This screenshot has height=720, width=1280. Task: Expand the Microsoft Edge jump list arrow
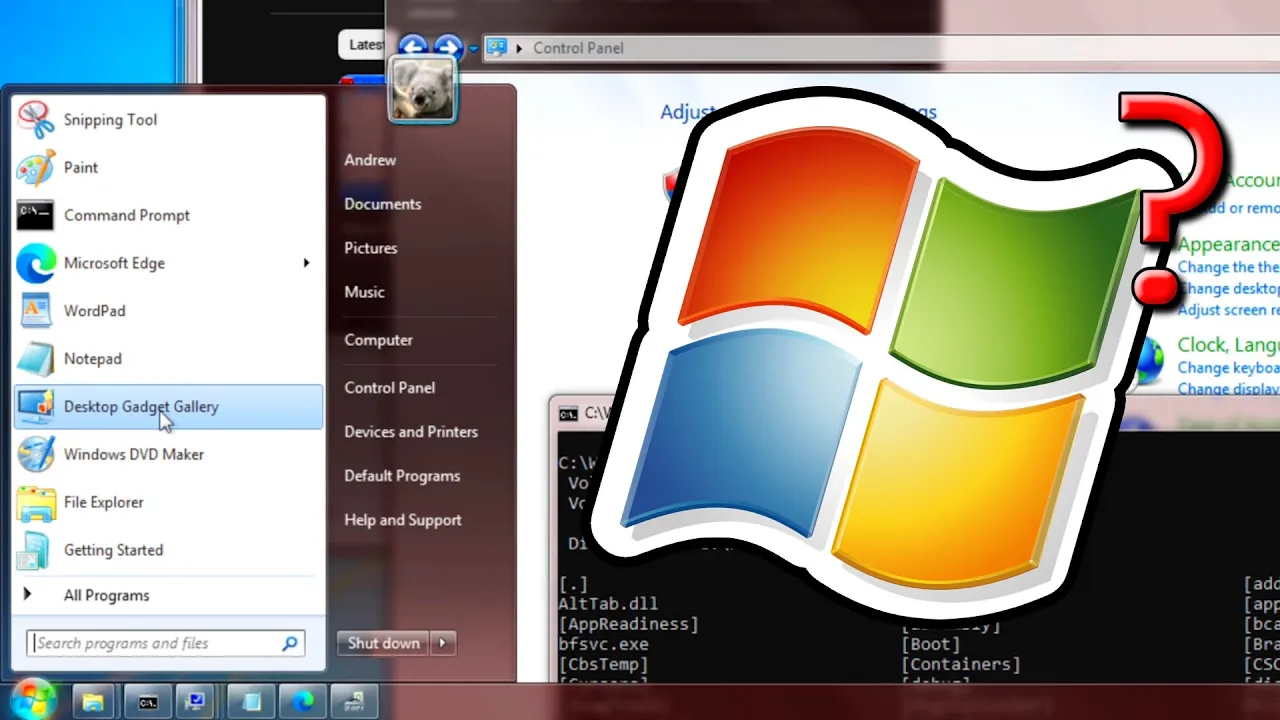pyautogui.click(x=306, y=263)
